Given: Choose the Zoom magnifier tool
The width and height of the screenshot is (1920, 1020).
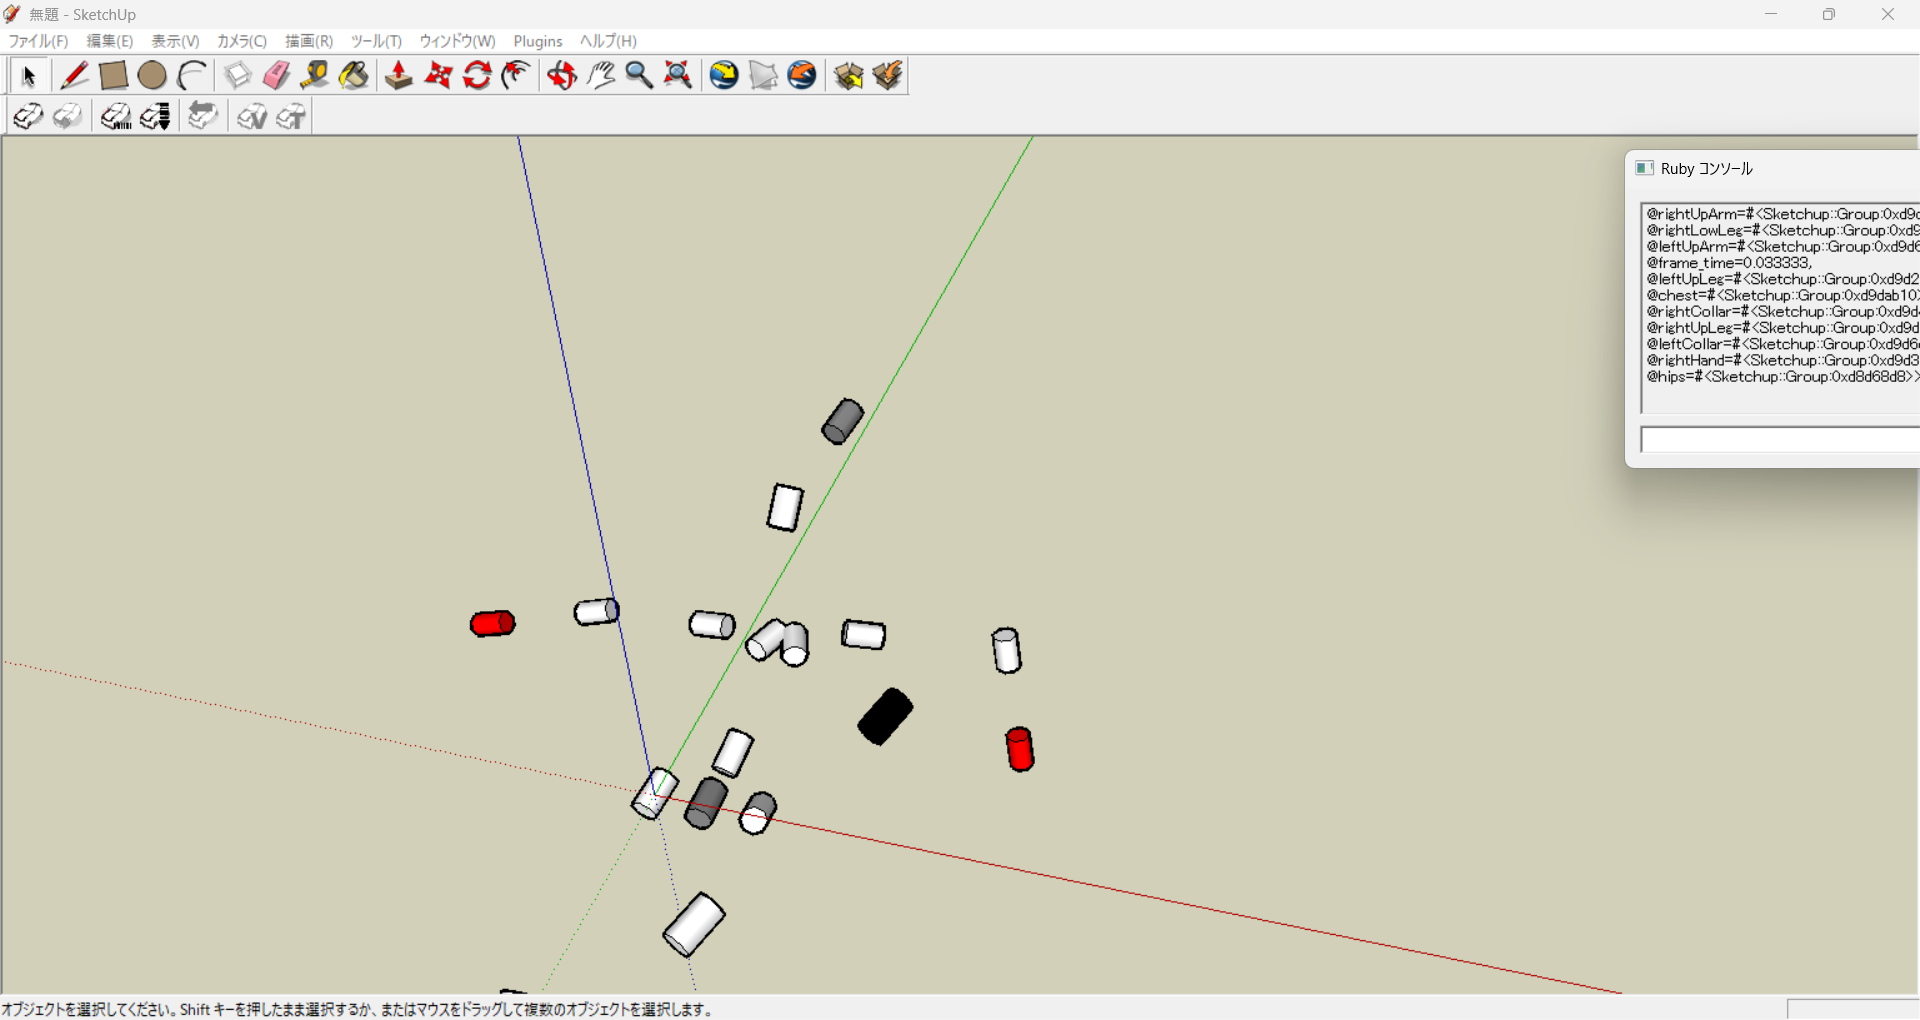Looking at the screenshot, I should (x=639, y=76).
